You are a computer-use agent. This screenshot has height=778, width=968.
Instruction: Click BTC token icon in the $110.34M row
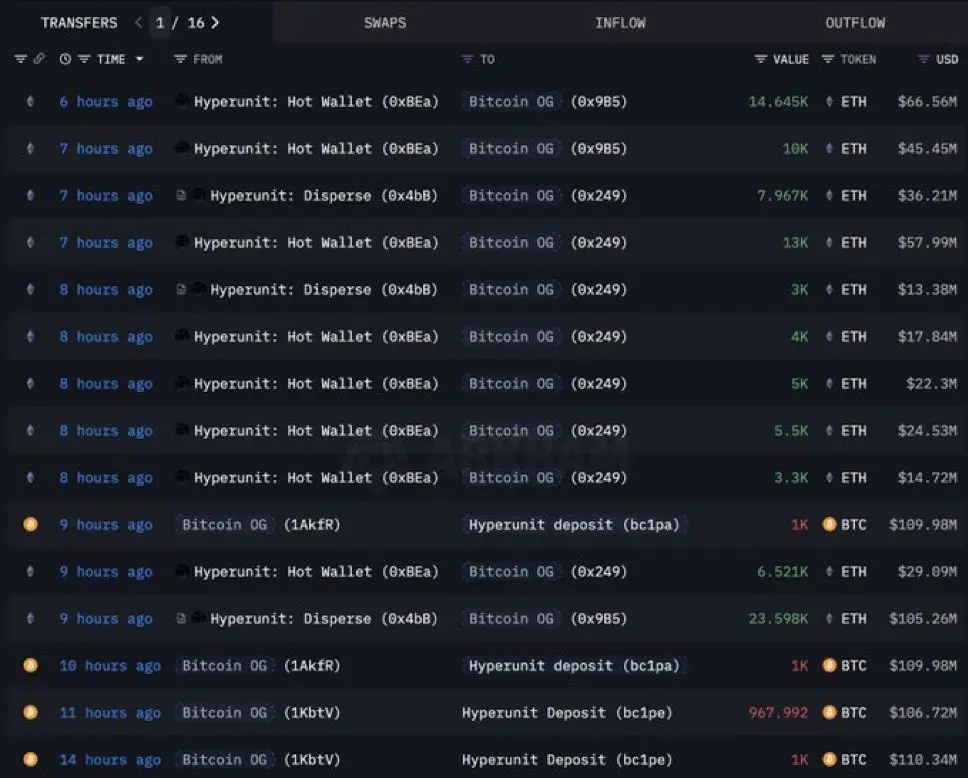[x=830, y=759]
